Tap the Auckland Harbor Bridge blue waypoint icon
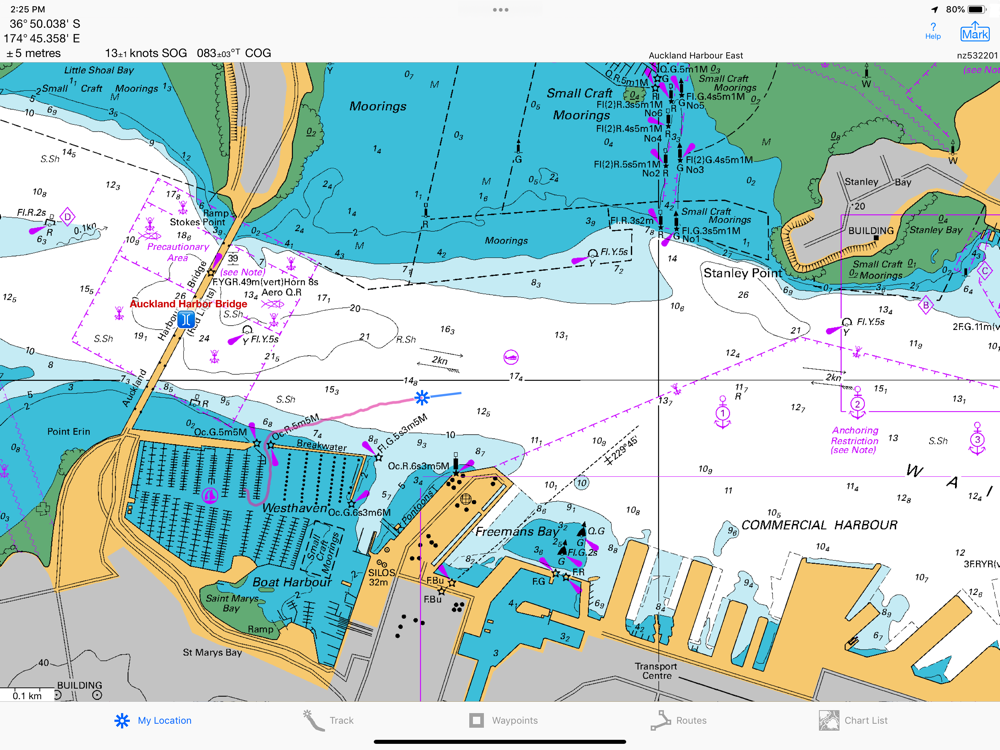 186,320
